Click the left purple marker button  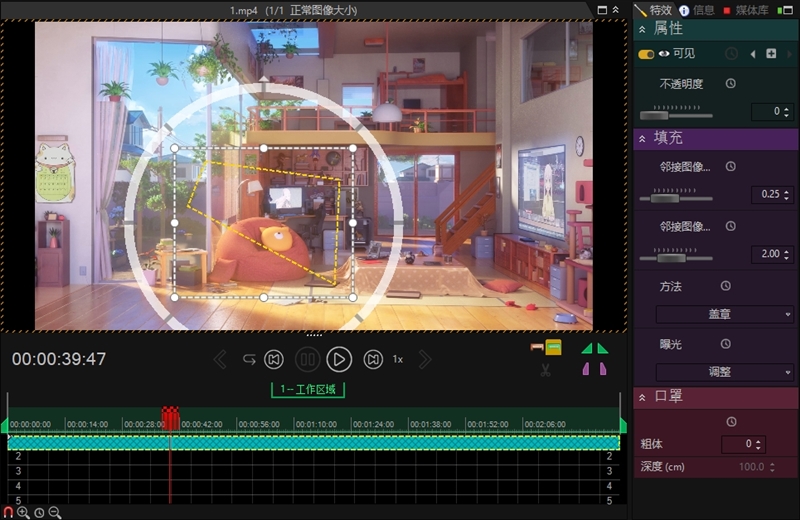click(x=586, y=369)
